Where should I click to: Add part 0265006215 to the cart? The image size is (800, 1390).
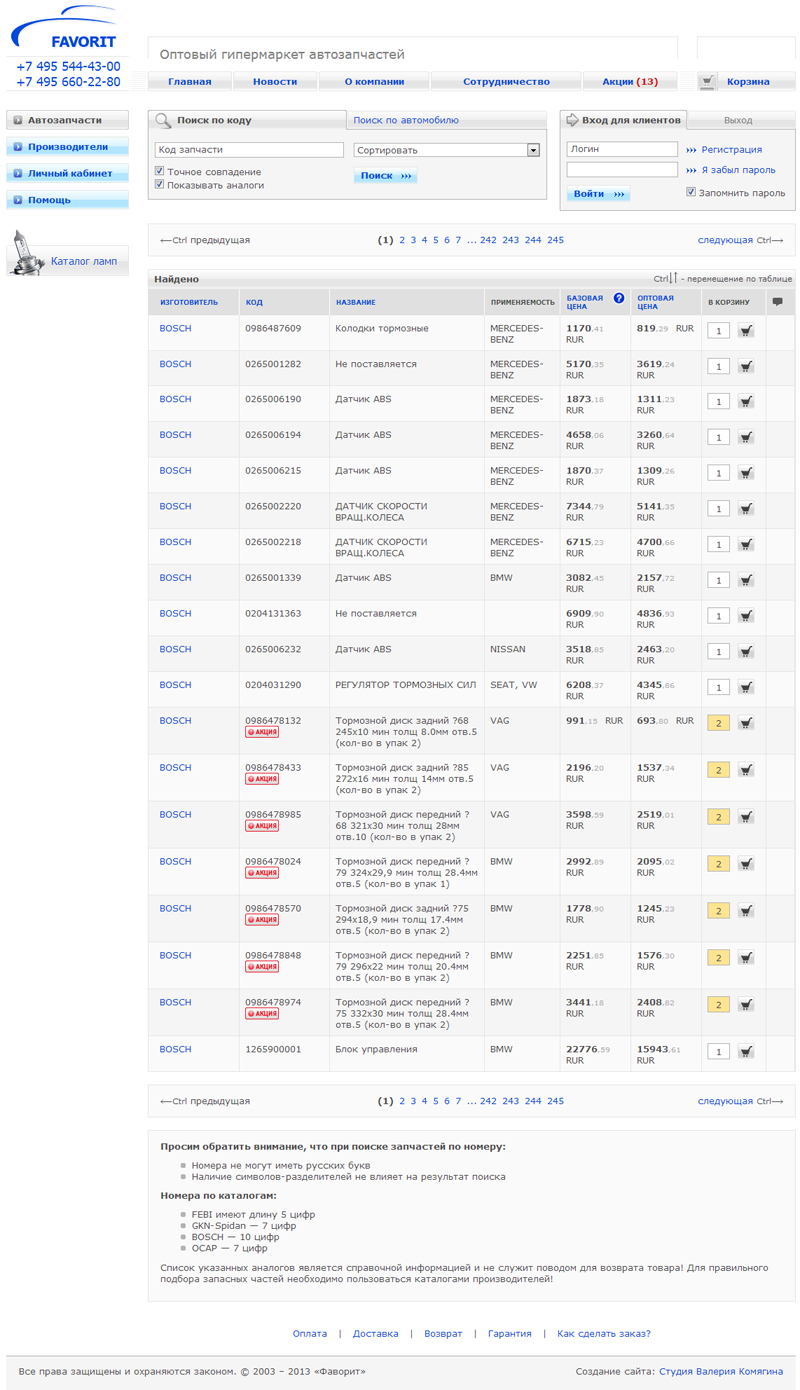pyautogui.click(x=746, y=474)
